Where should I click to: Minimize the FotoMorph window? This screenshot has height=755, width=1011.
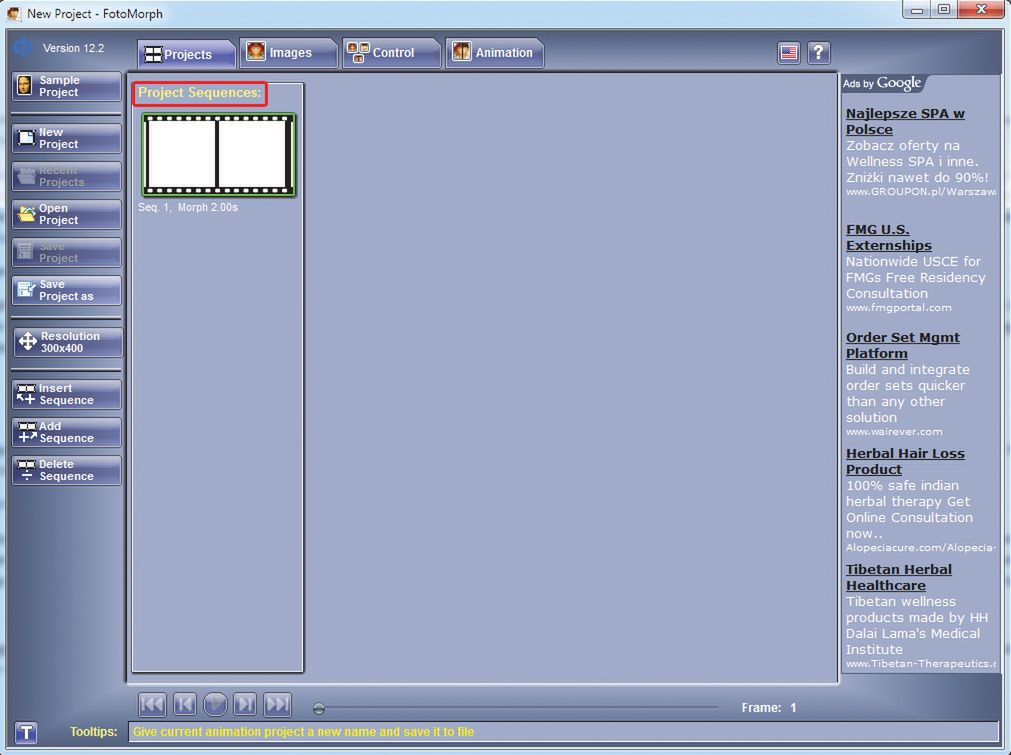[918, 10]
